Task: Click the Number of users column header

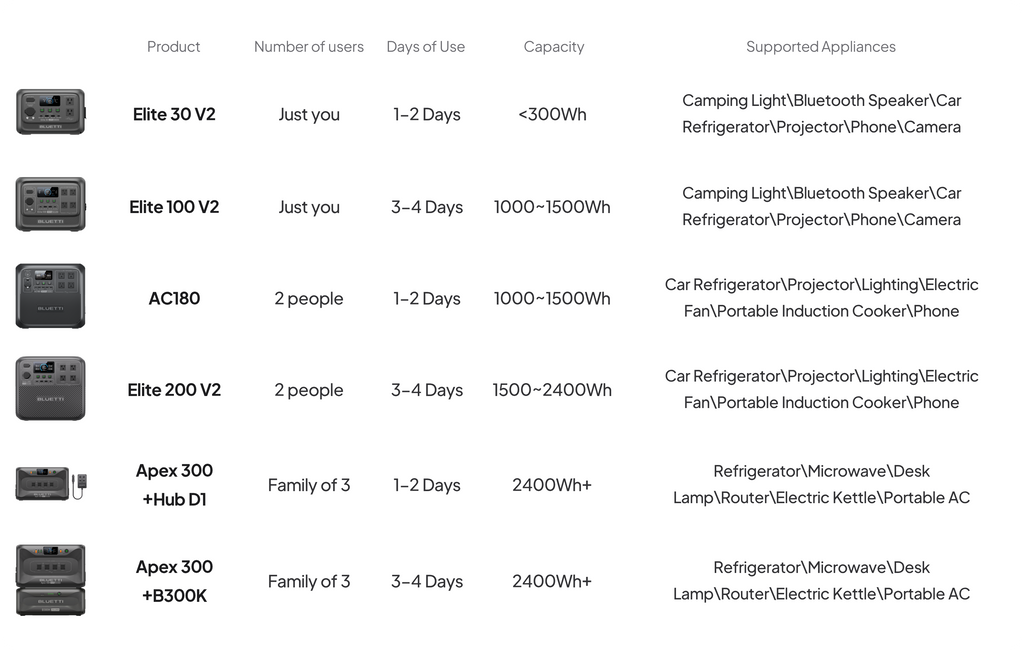Action: pyautogui.click(x=309, y=47)
